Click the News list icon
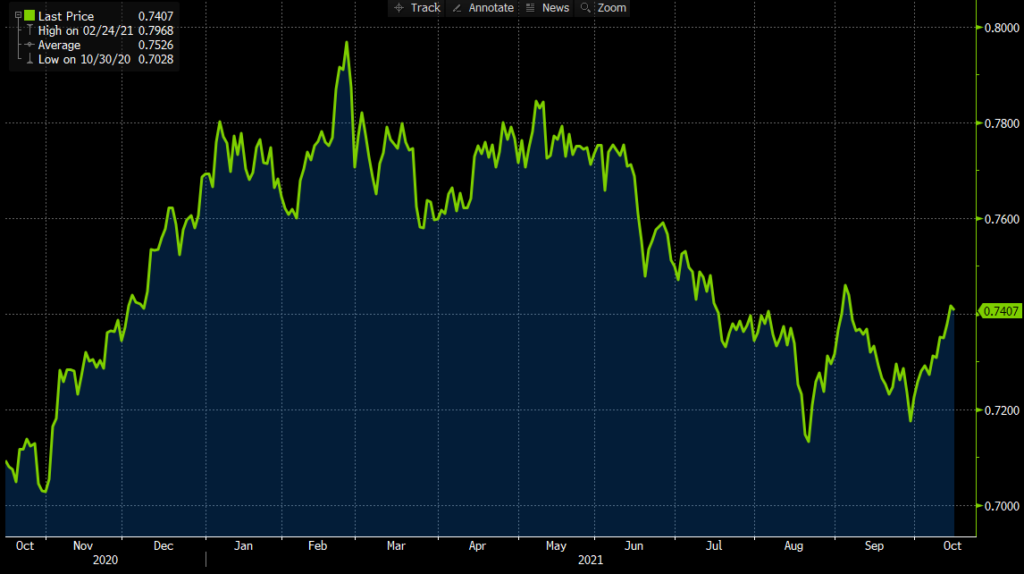Viewport: 1024px width, 574px height. [x=530, y=8]
